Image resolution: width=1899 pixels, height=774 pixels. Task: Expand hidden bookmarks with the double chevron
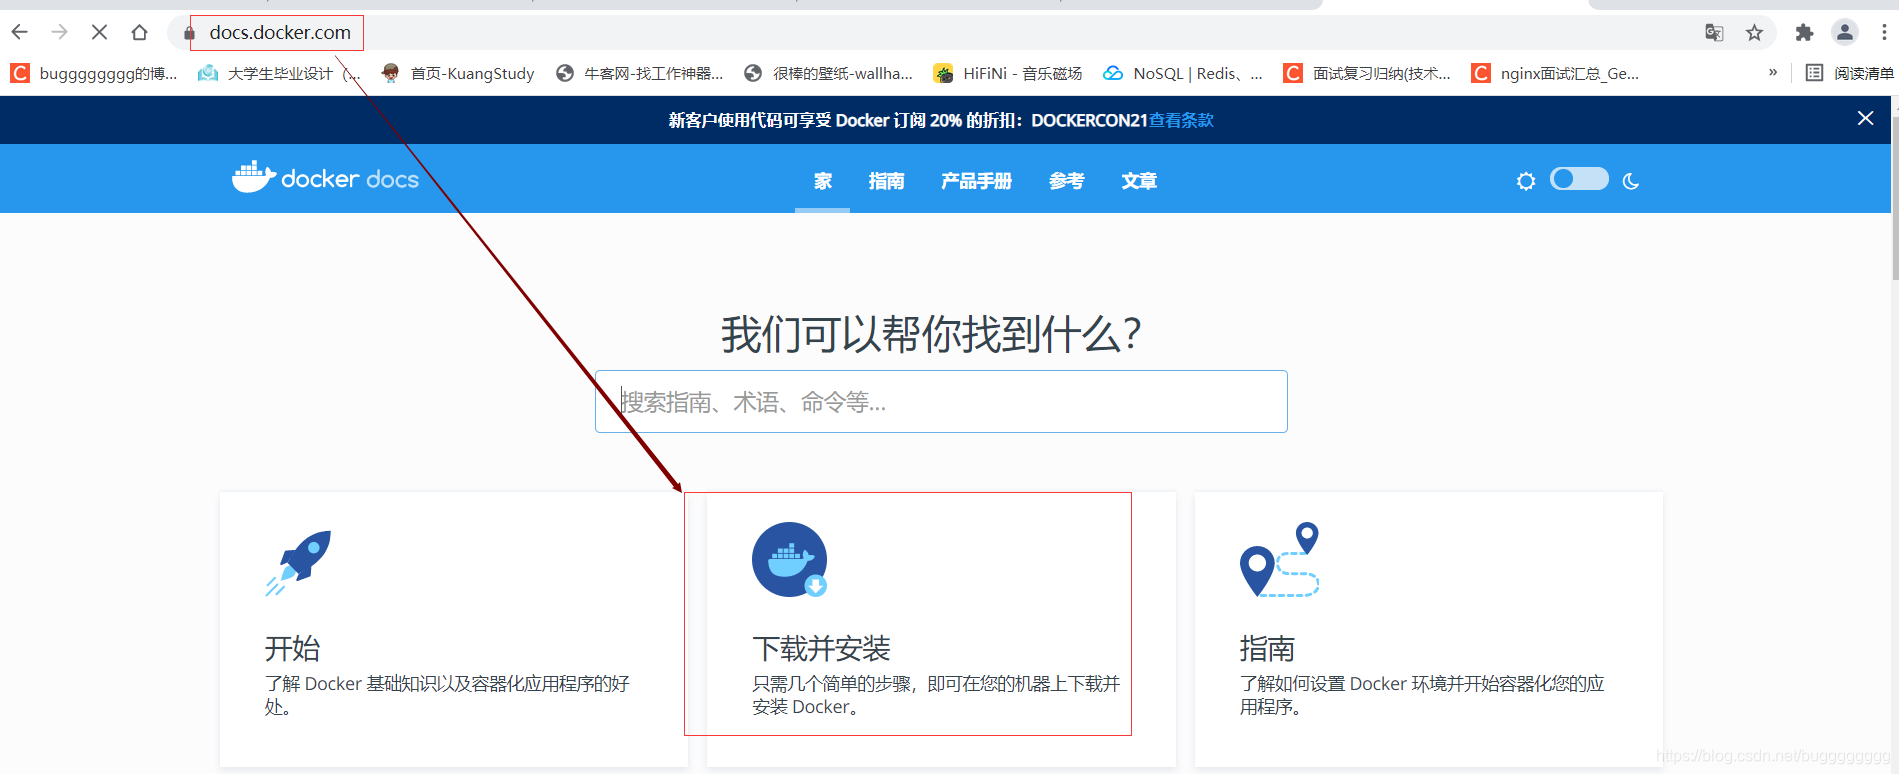1773,72
